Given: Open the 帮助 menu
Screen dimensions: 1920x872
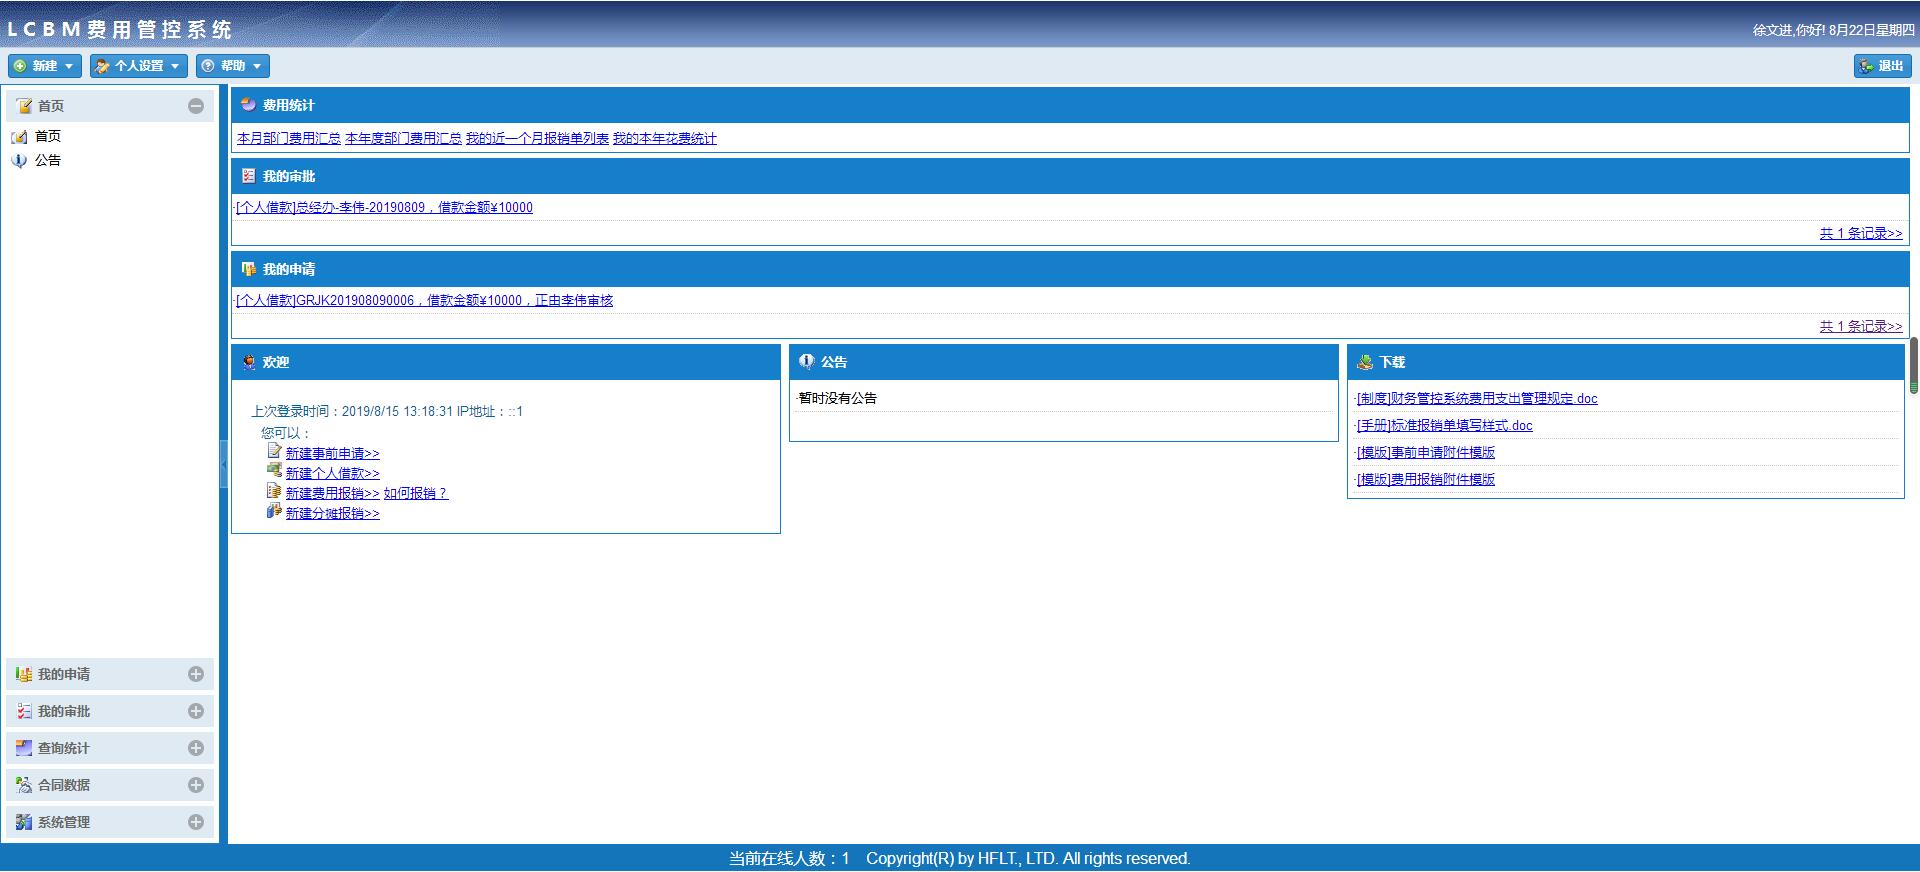Looking at the screenshot, I should point(233,66).
